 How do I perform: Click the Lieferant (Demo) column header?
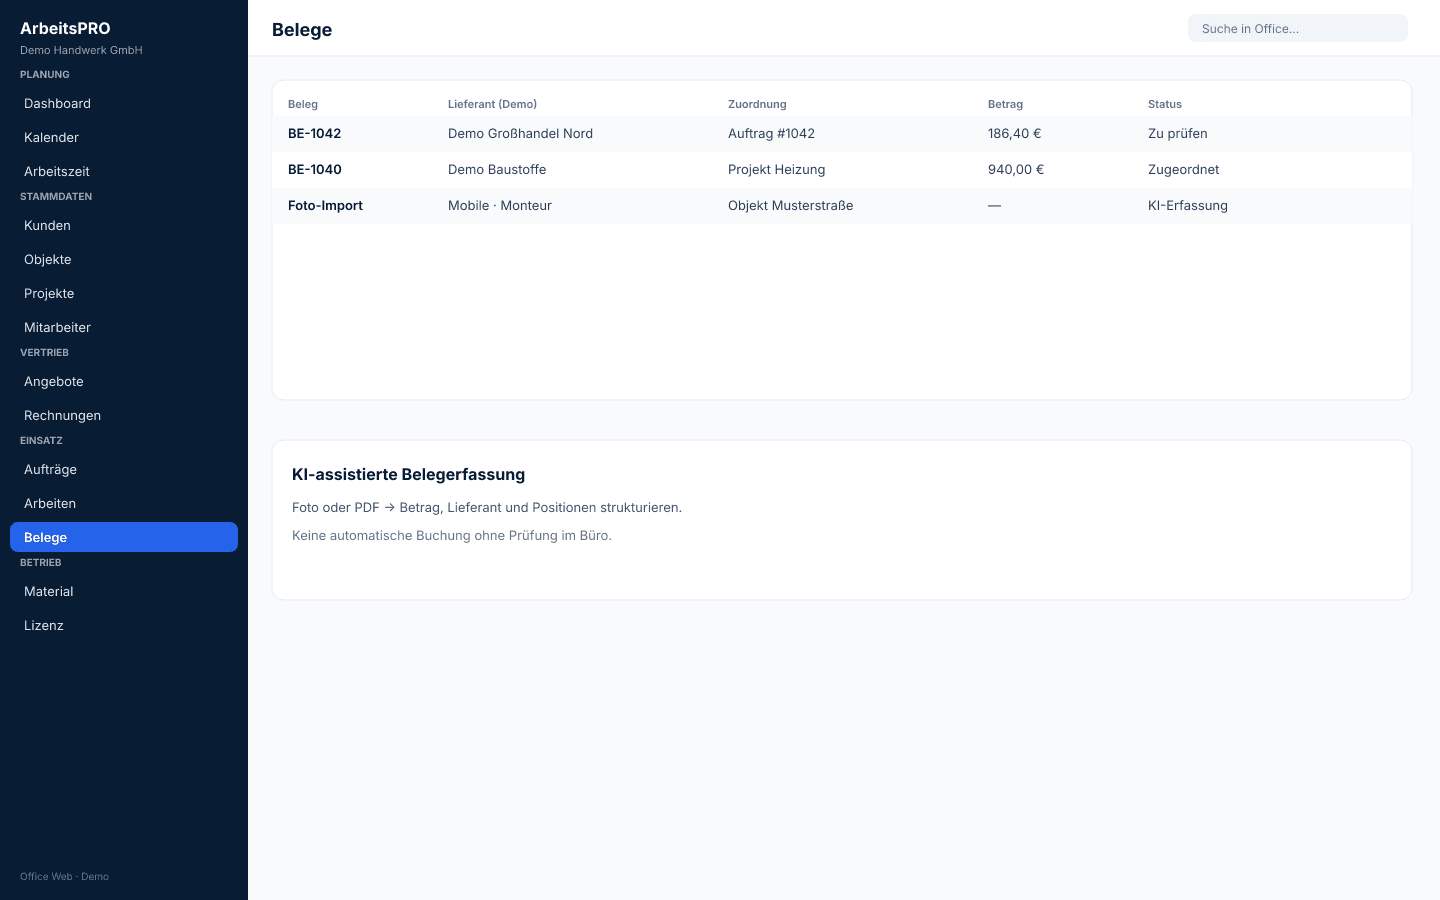(x=492, y=104)
